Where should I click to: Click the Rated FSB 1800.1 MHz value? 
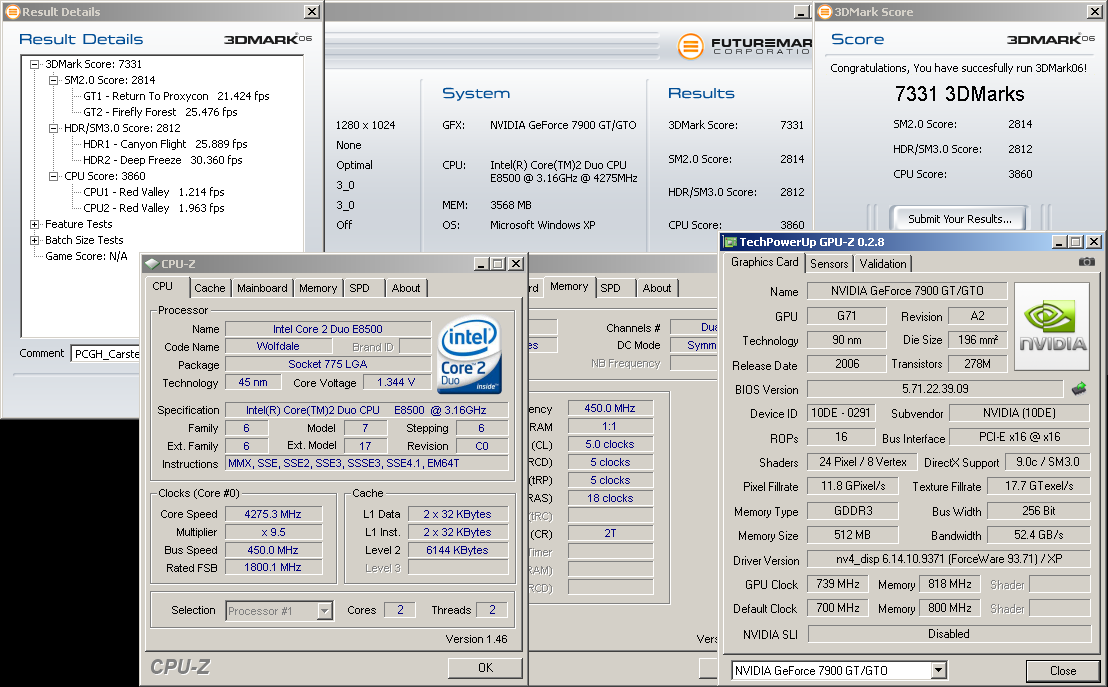tap(273, 568)
